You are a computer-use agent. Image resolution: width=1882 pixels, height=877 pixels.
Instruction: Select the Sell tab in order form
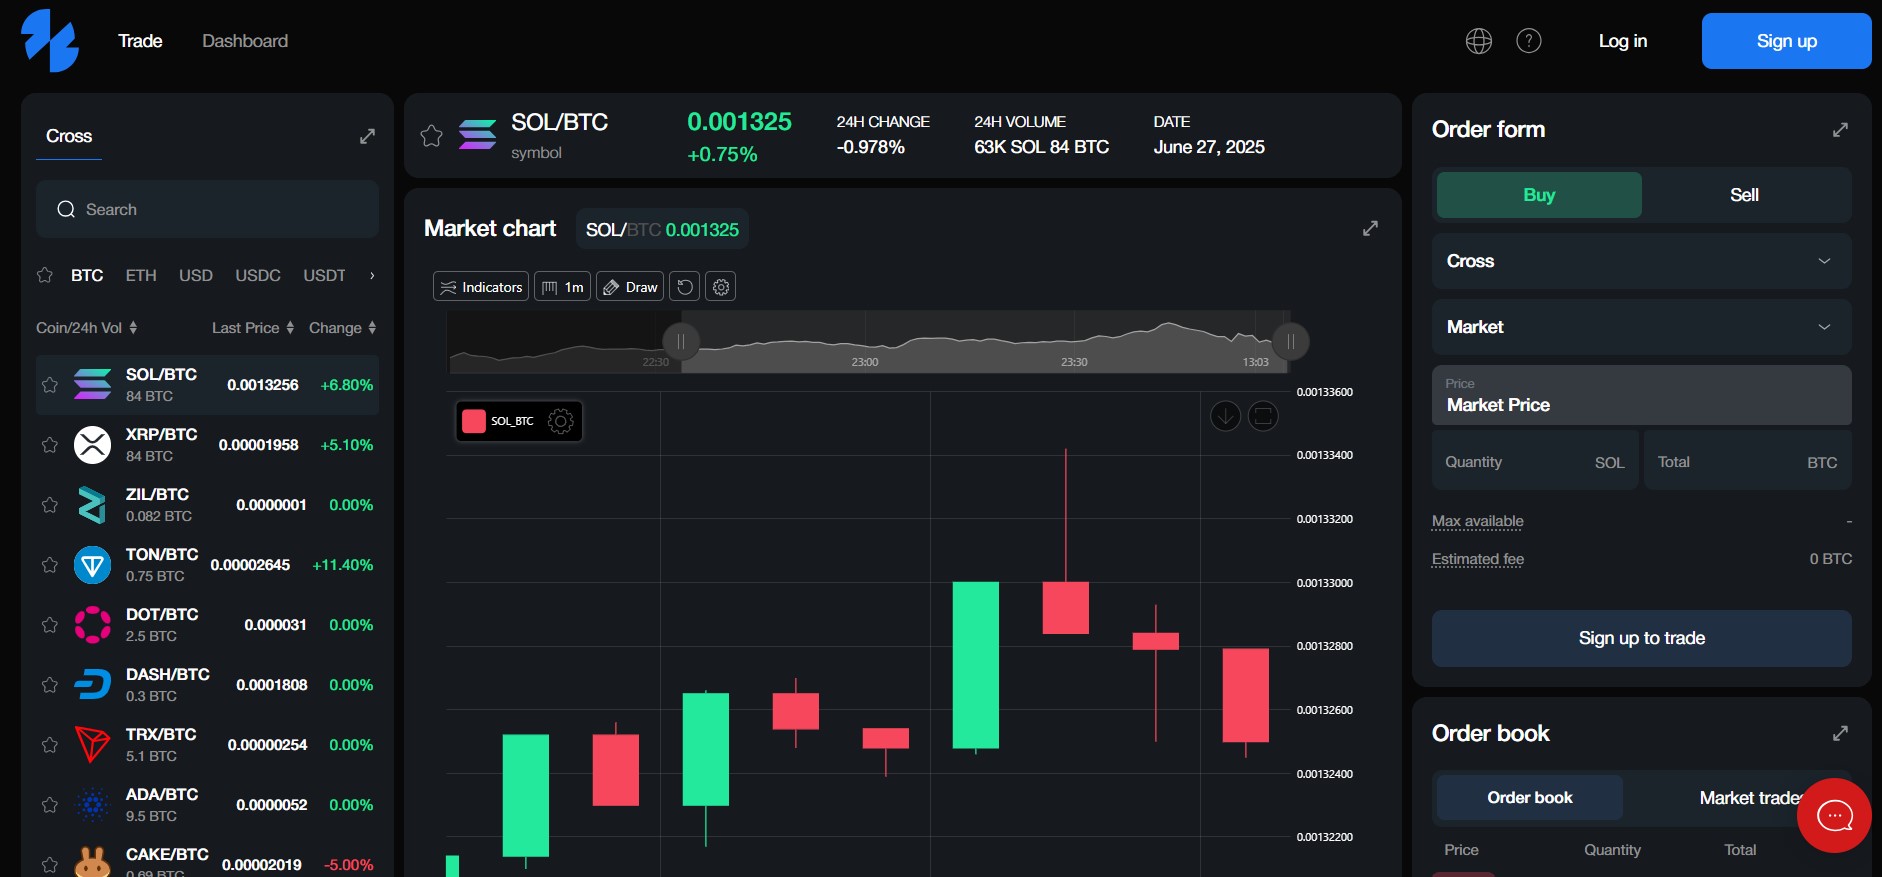(1744, 195)
